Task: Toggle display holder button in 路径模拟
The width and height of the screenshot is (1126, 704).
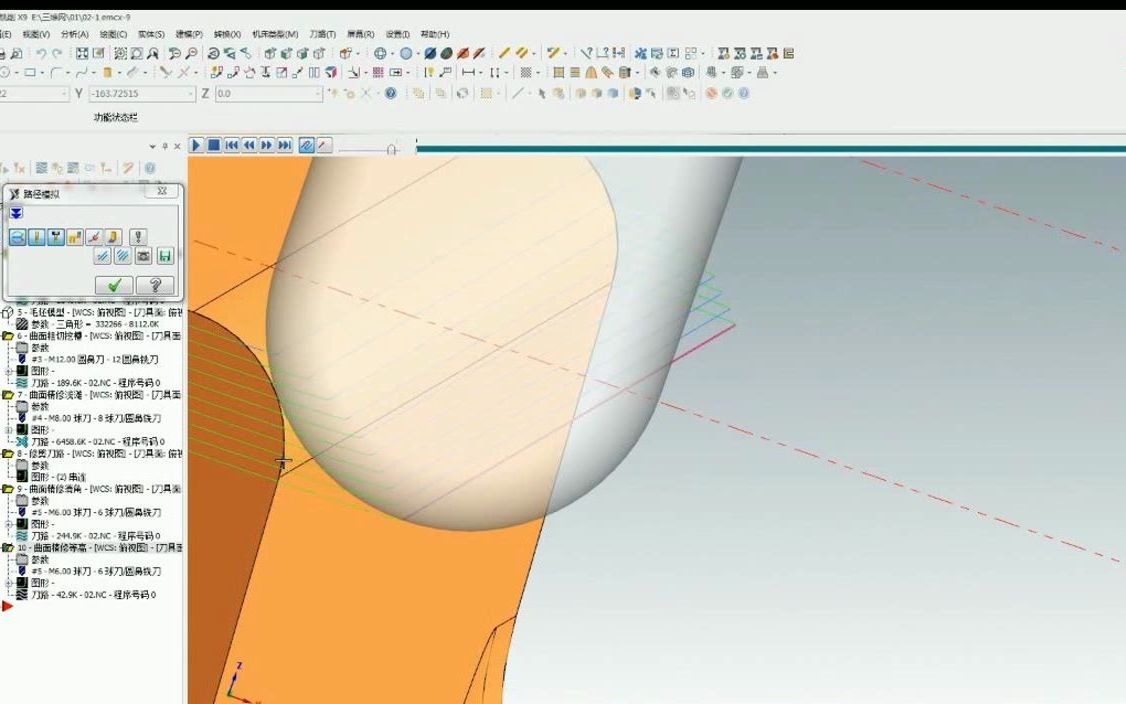Action: [x=55, y=236]
